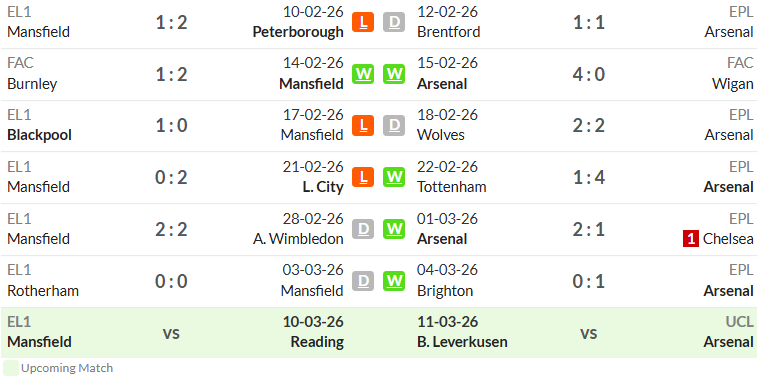Image resolution: width=757 pixels, height=387 pixels.
Task: Click the W badge for Burnley vs Mansfield
Action: (363, 74)
